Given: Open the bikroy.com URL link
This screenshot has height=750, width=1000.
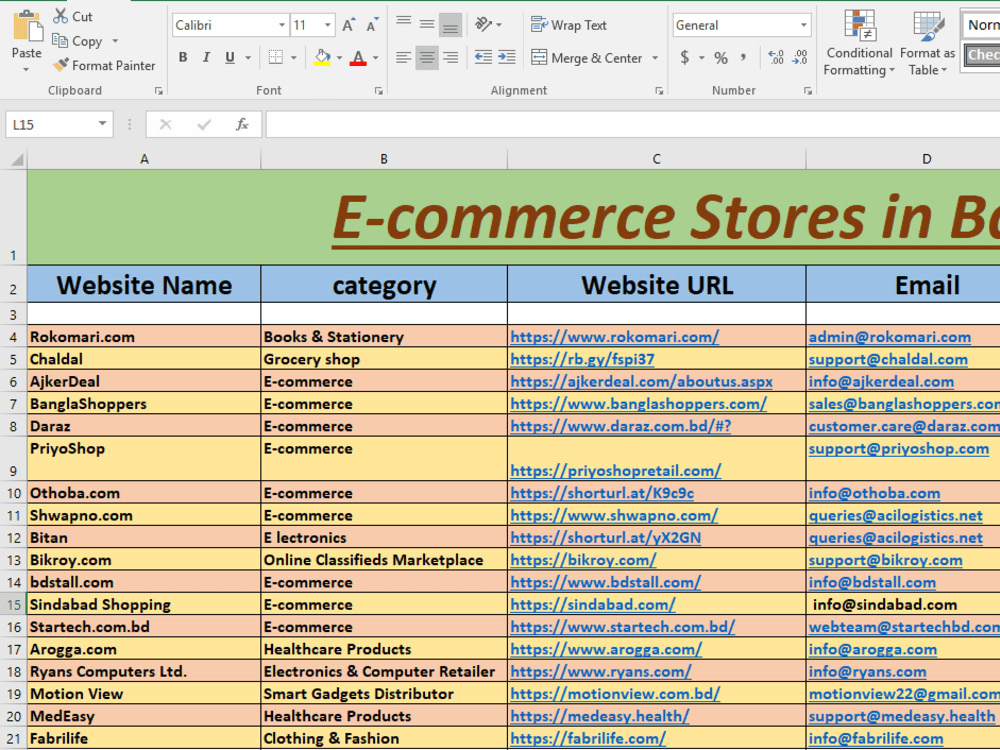Looking at the screenshot, I should click(x=583, y=560).
